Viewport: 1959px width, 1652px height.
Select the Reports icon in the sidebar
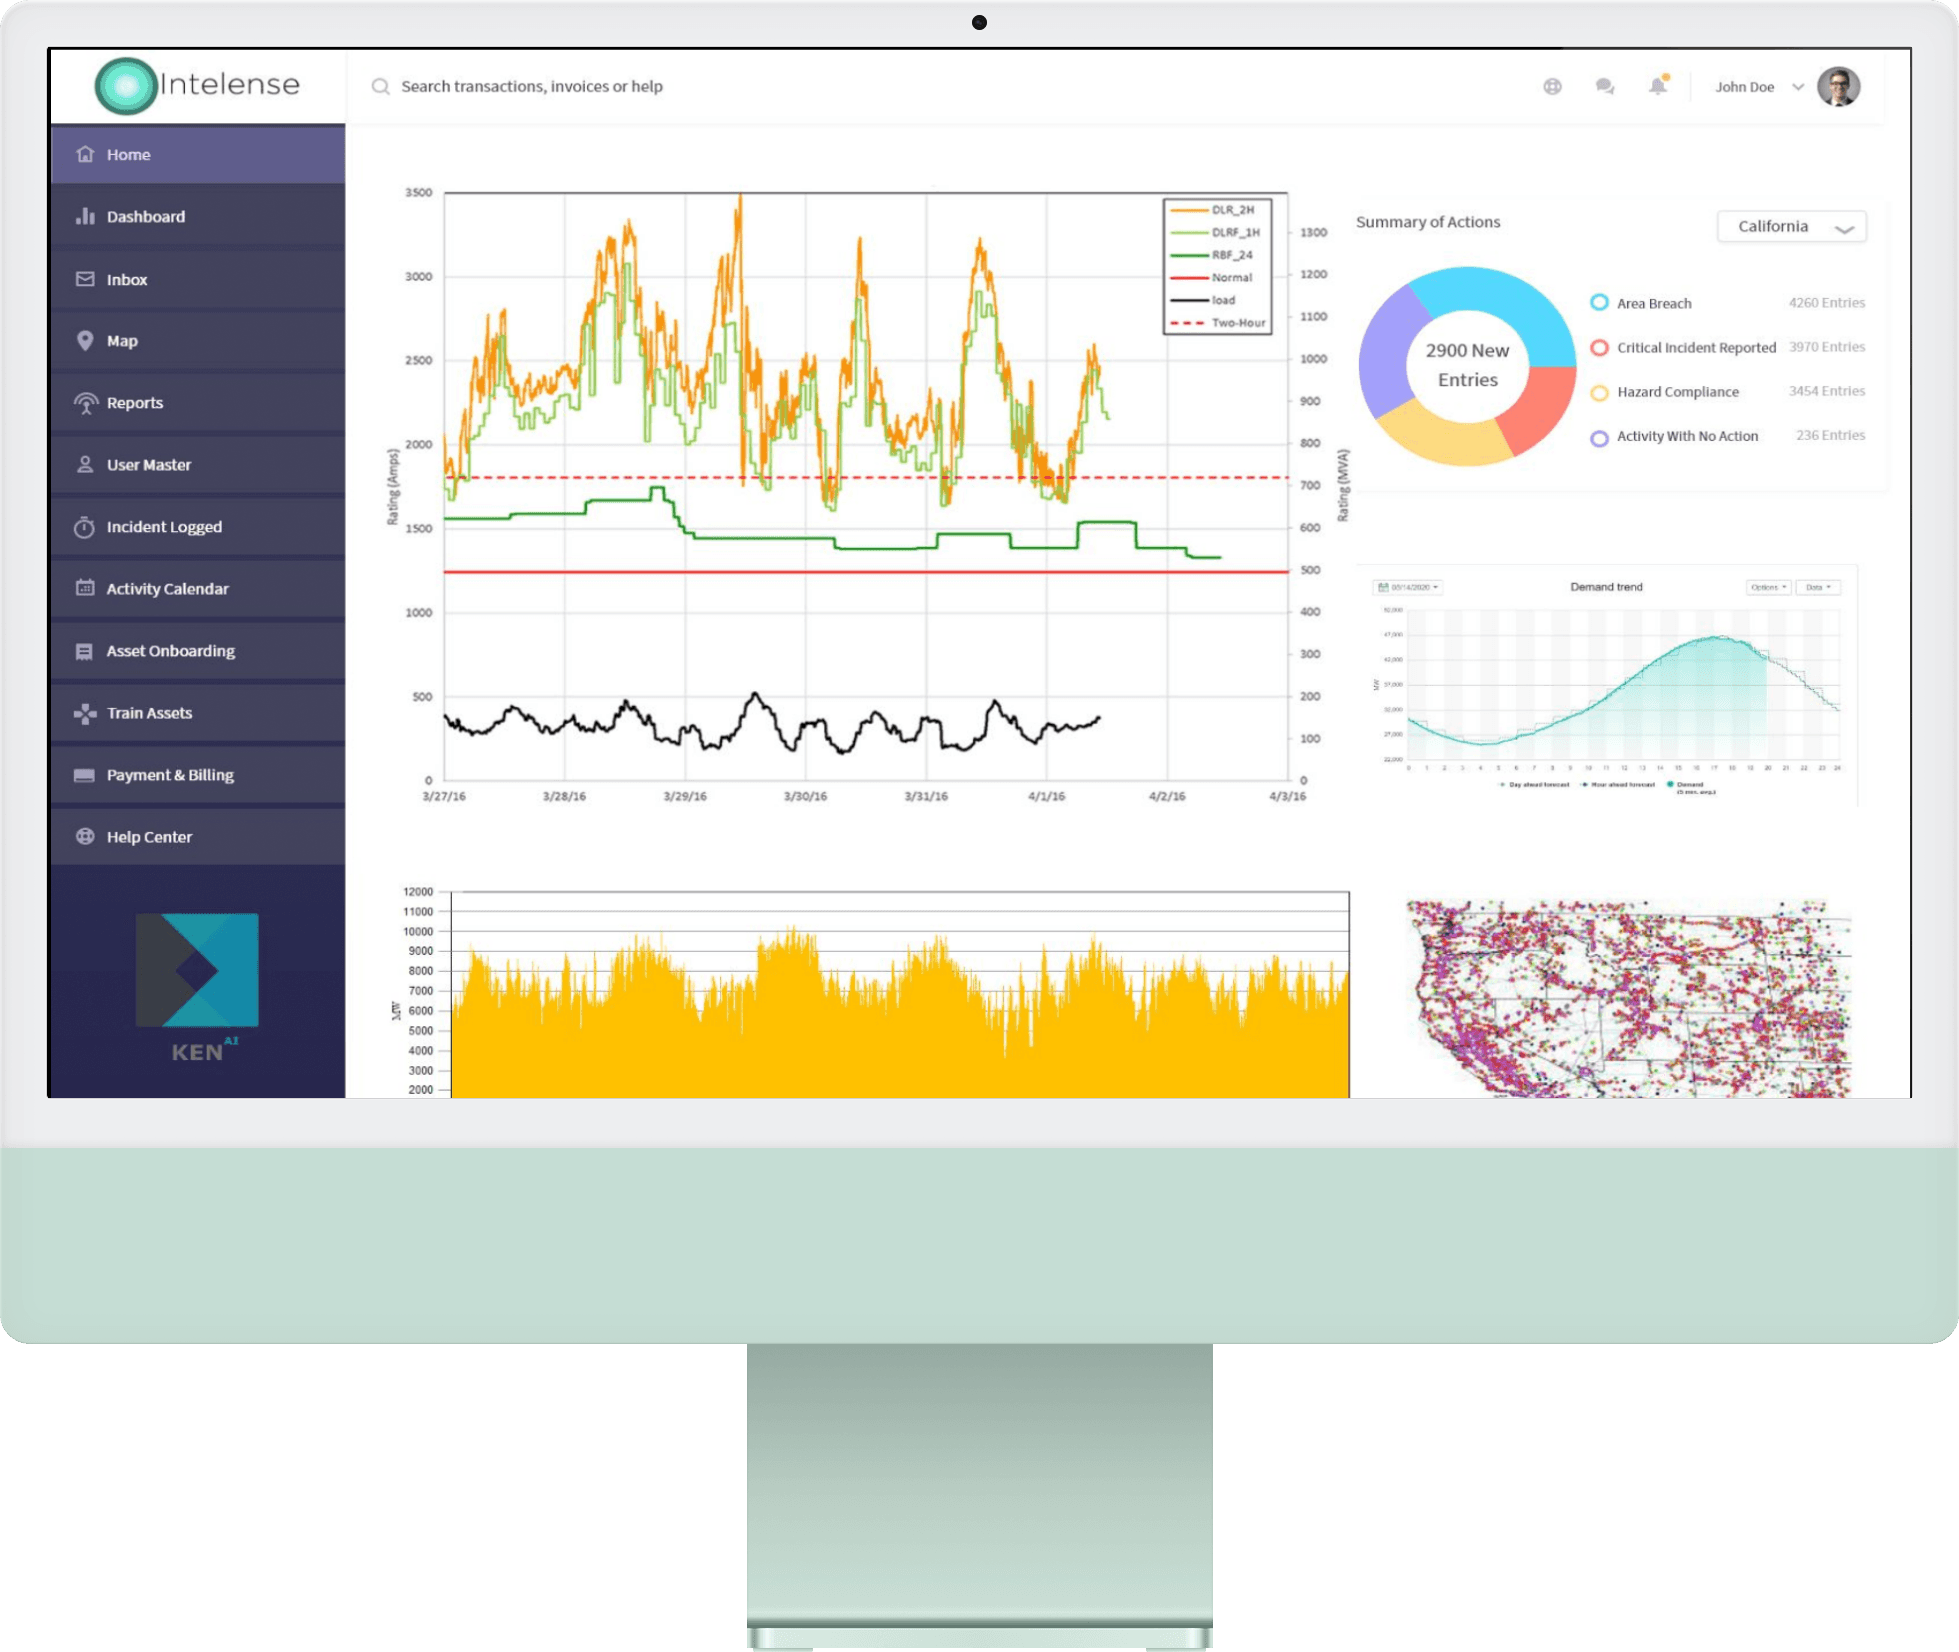tap(86, 402)
